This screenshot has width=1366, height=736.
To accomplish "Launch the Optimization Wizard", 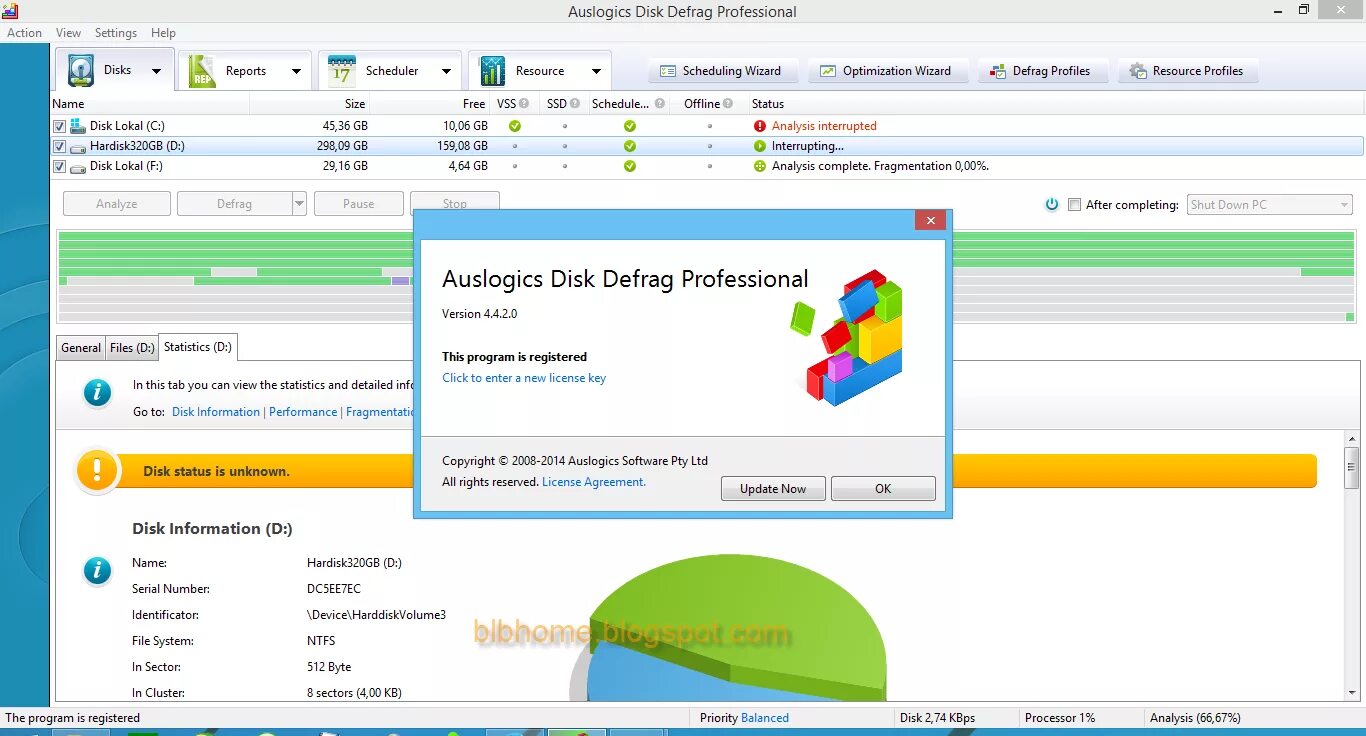I will [x=888, y=71].
